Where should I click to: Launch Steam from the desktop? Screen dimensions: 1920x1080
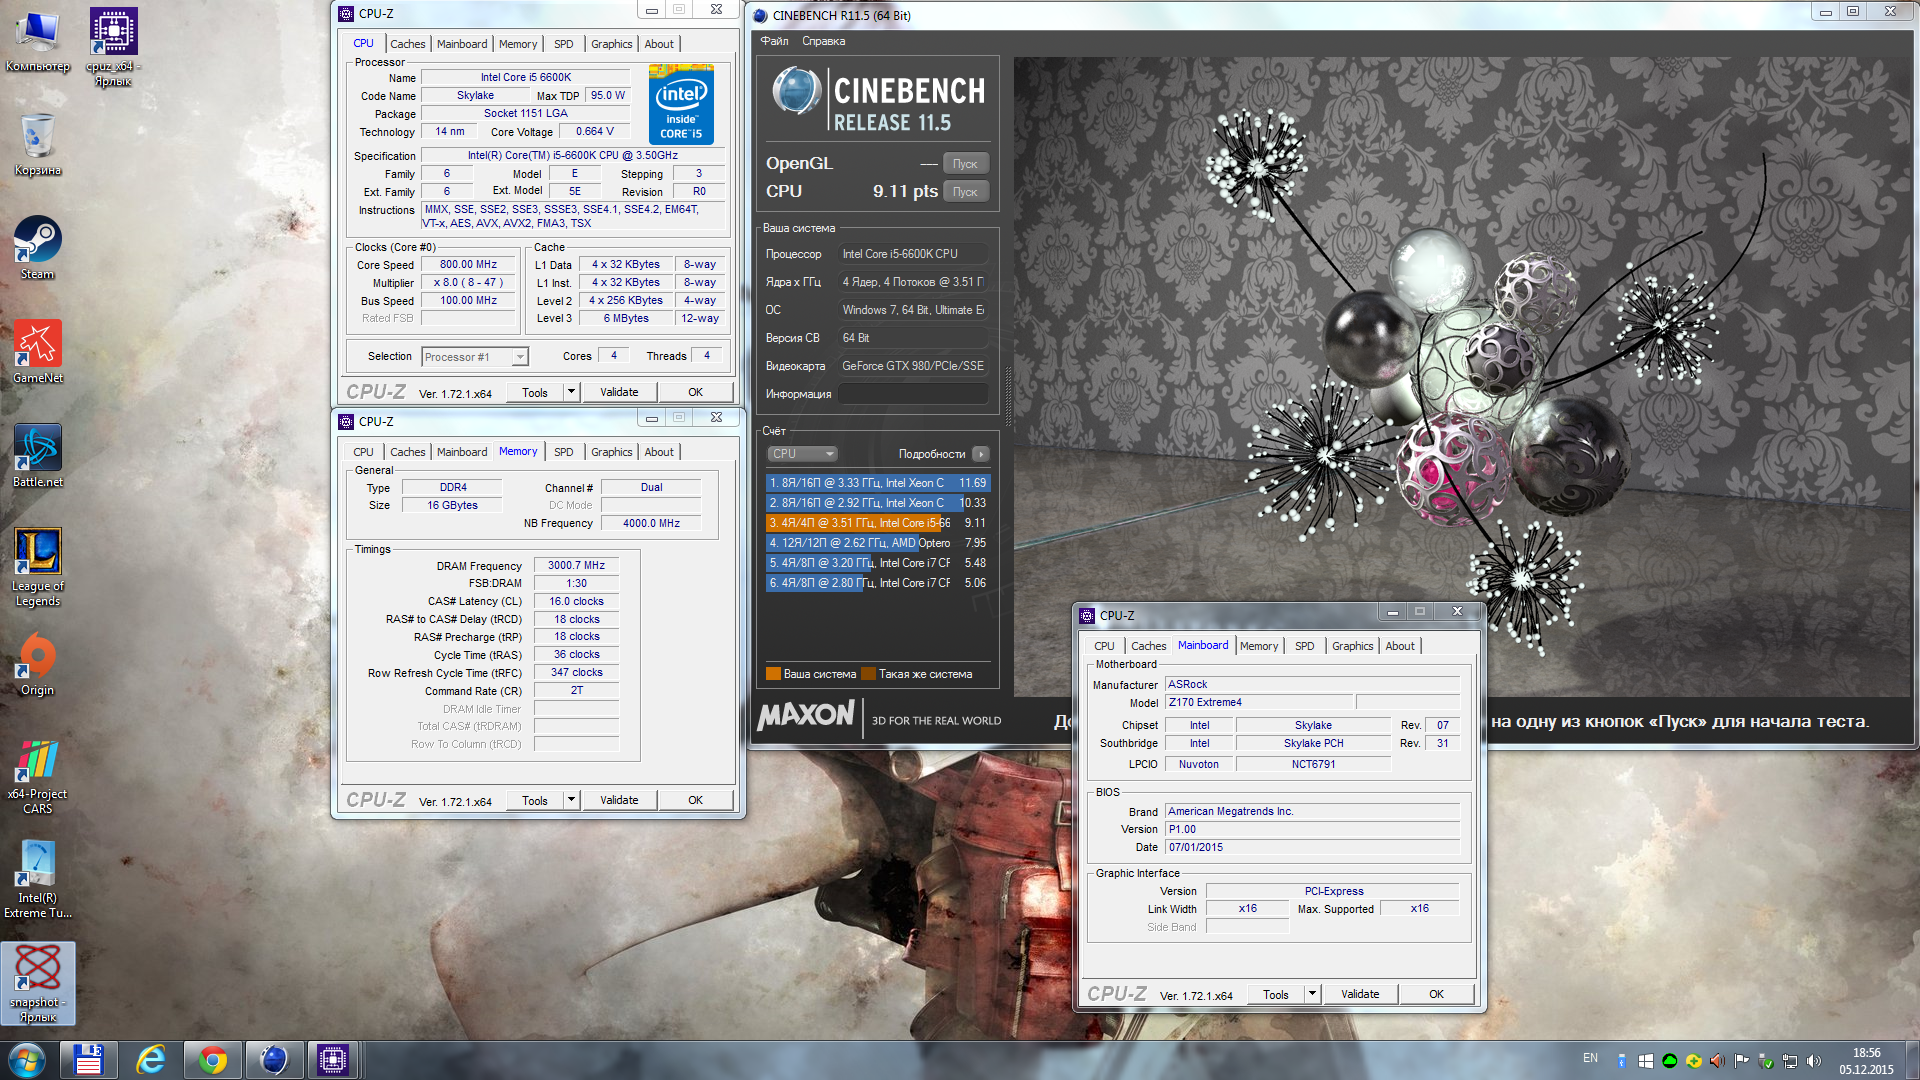[37, 248]
